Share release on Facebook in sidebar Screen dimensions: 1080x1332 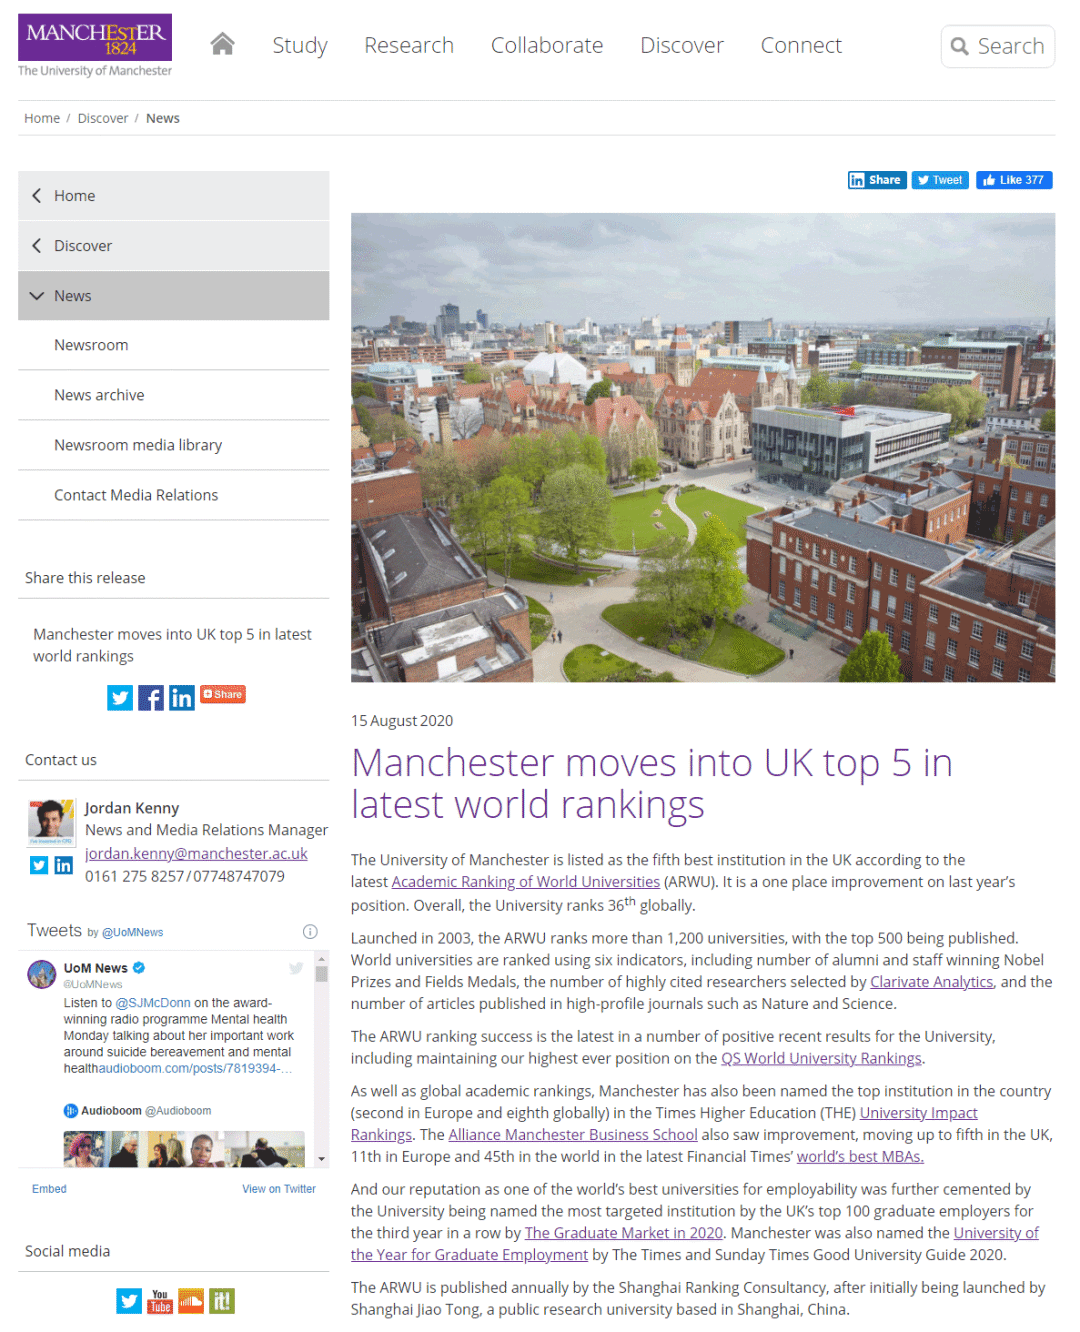click(x=151, y=698)
